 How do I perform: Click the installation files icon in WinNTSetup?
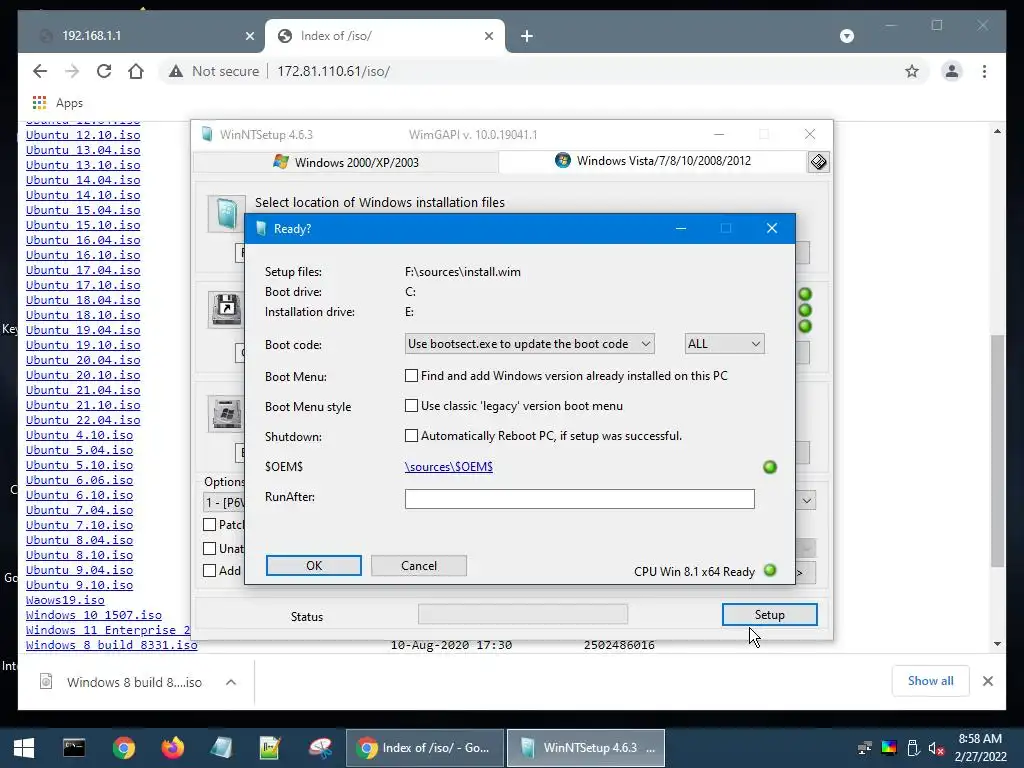[x=226, y=214]
